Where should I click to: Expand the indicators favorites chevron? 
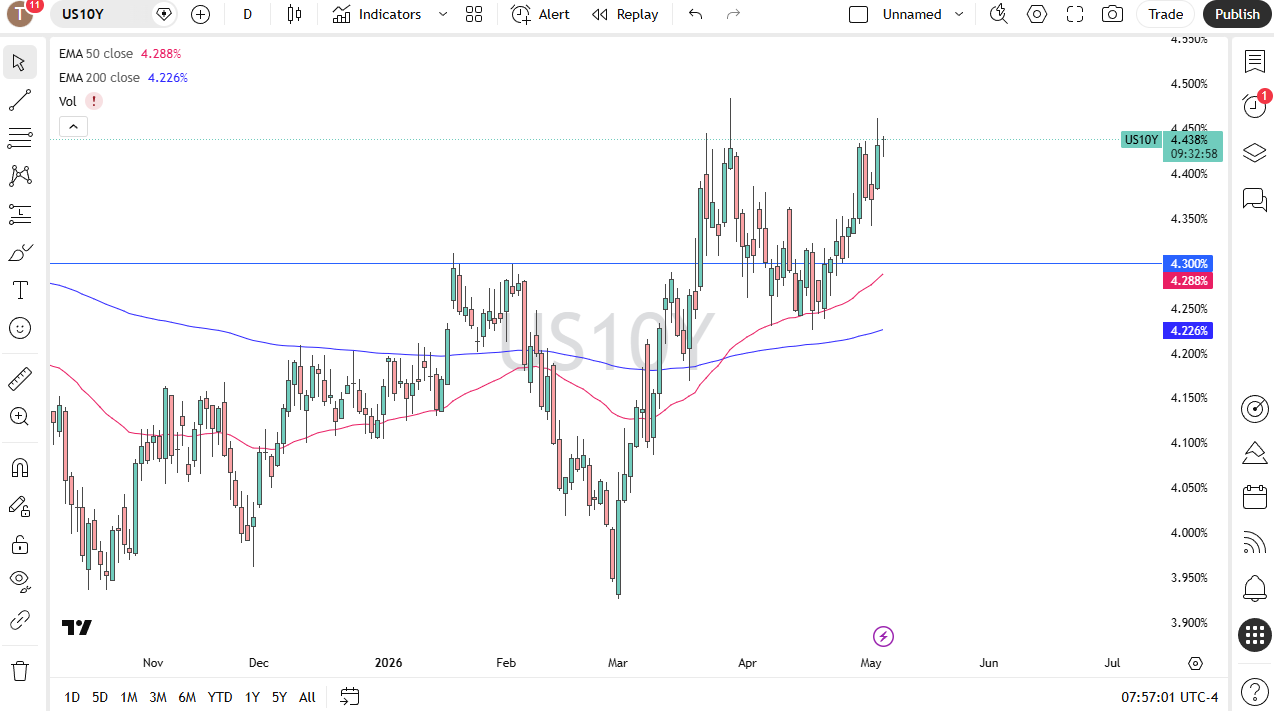pyautogui.click(x=443, y=14)
